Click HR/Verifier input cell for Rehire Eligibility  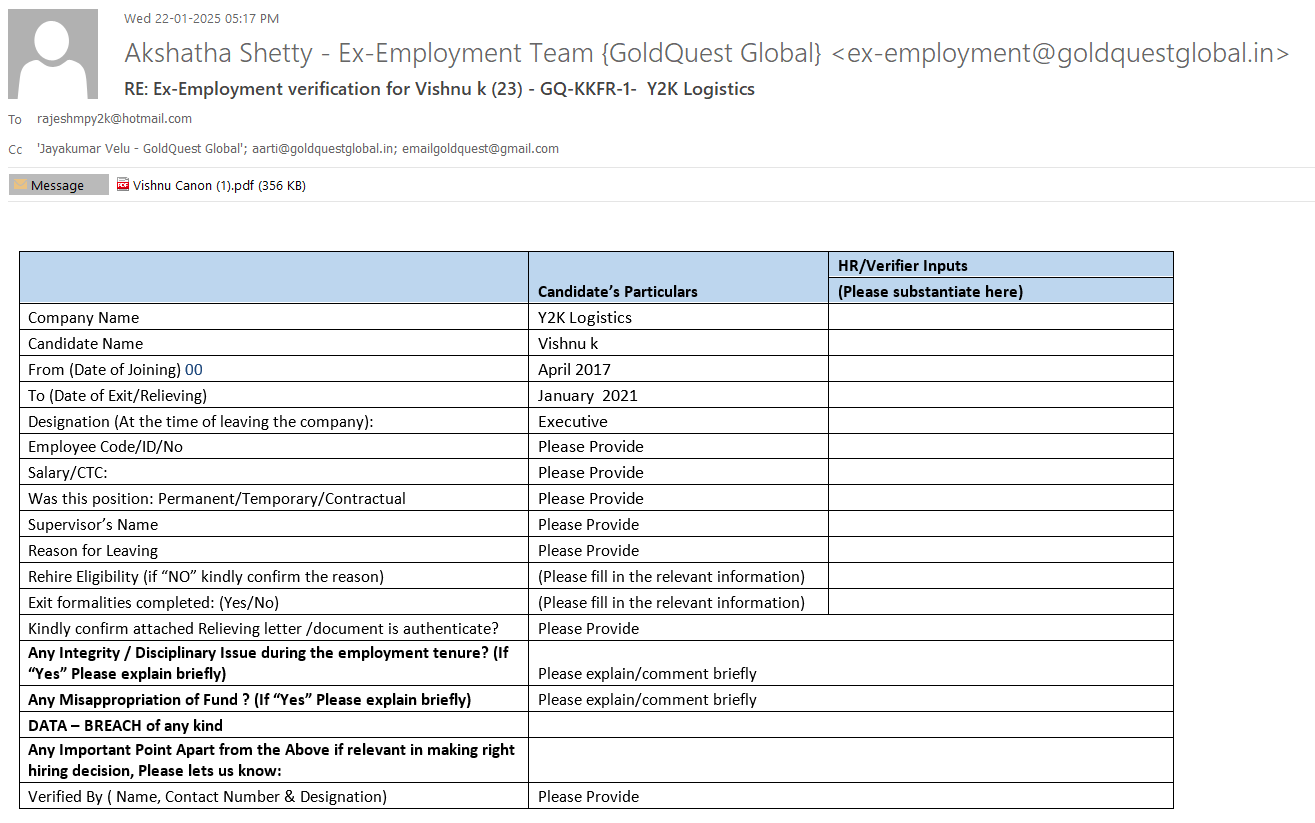1000,576
